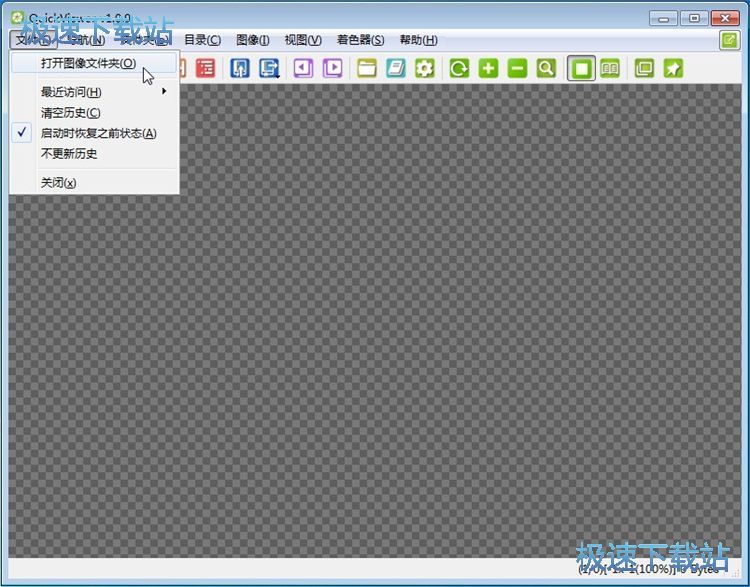
Task: Click green icon at right end of menu bar
Action: point(729,40)
